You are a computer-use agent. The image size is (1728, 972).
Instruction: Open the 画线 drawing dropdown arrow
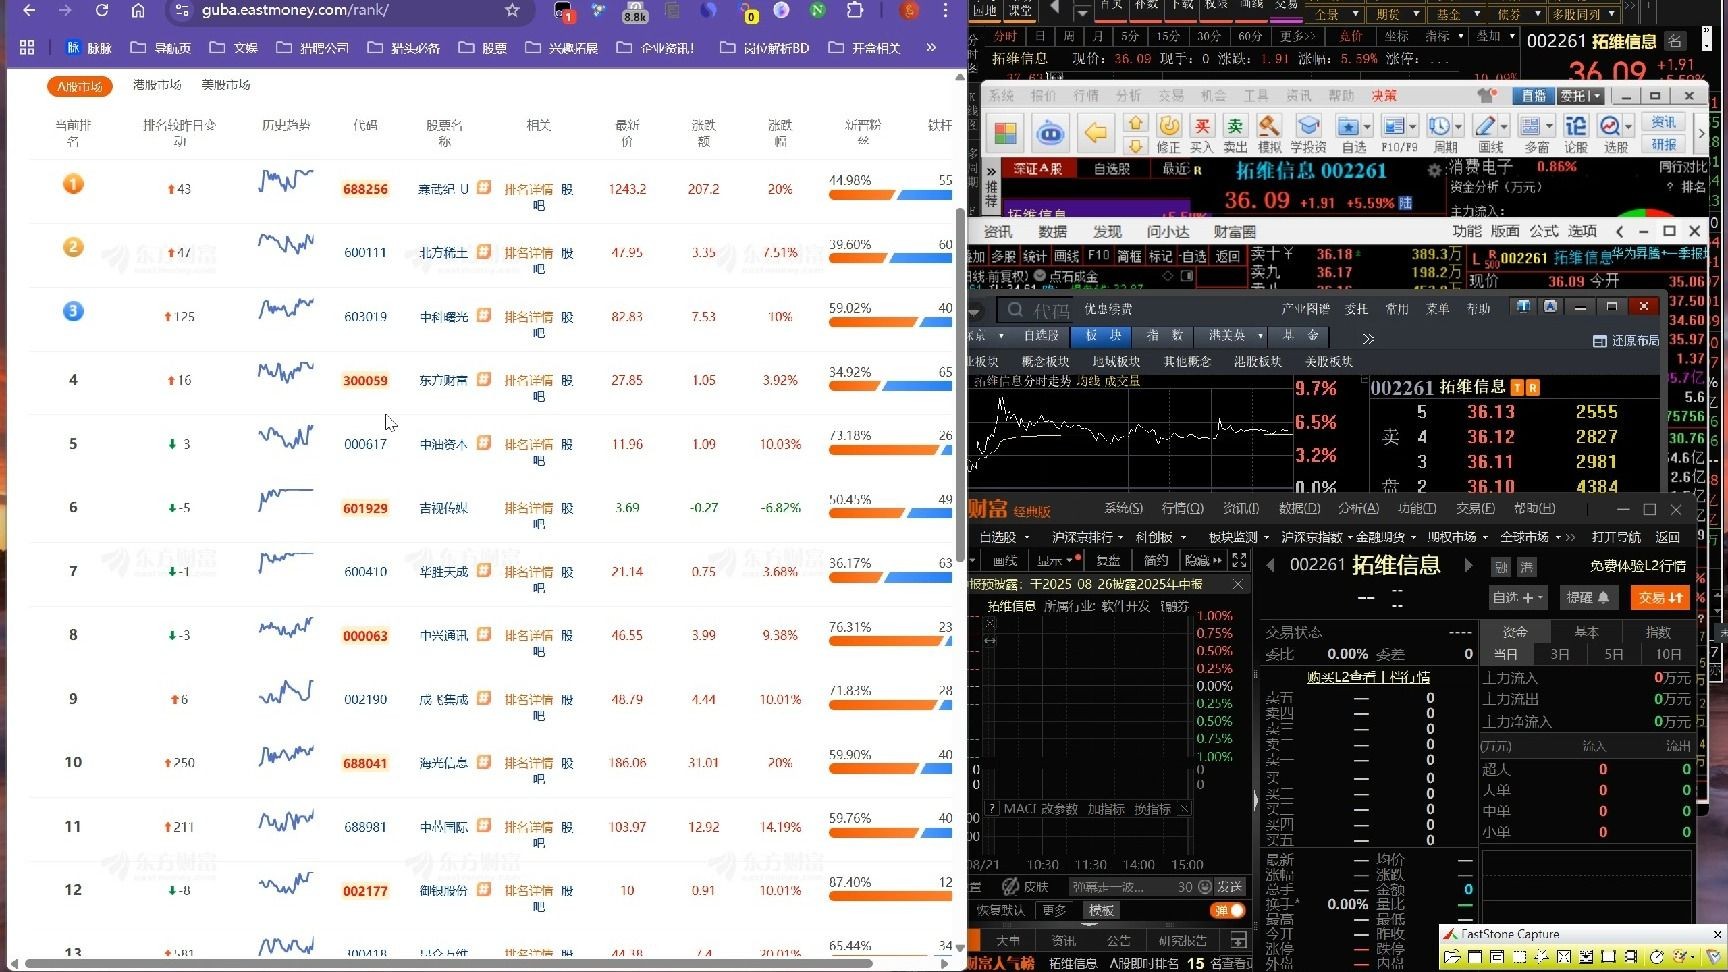tap(1503, 127)
